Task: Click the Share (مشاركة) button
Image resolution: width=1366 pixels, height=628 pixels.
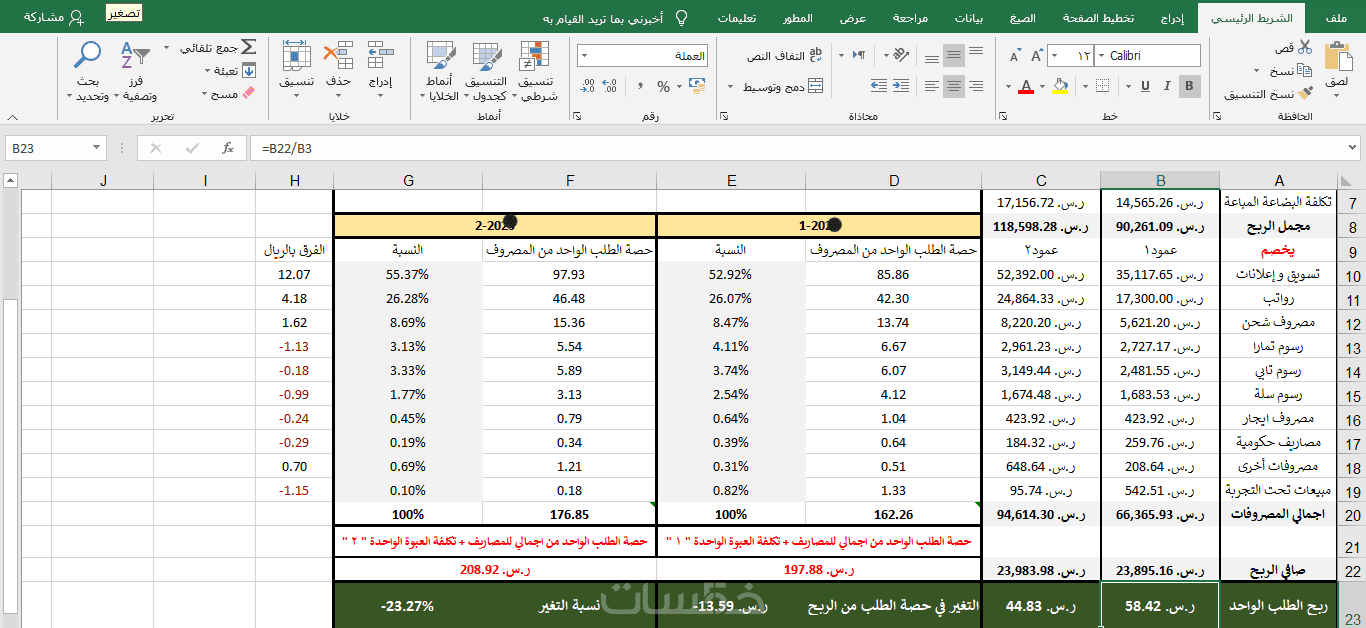Action: pos(53,18)
